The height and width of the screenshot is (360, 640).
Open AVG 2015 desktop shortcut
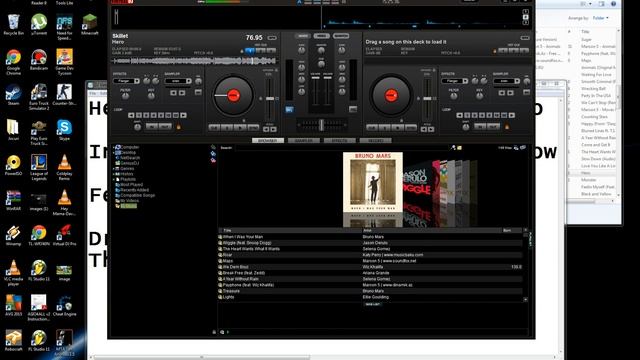13,305
